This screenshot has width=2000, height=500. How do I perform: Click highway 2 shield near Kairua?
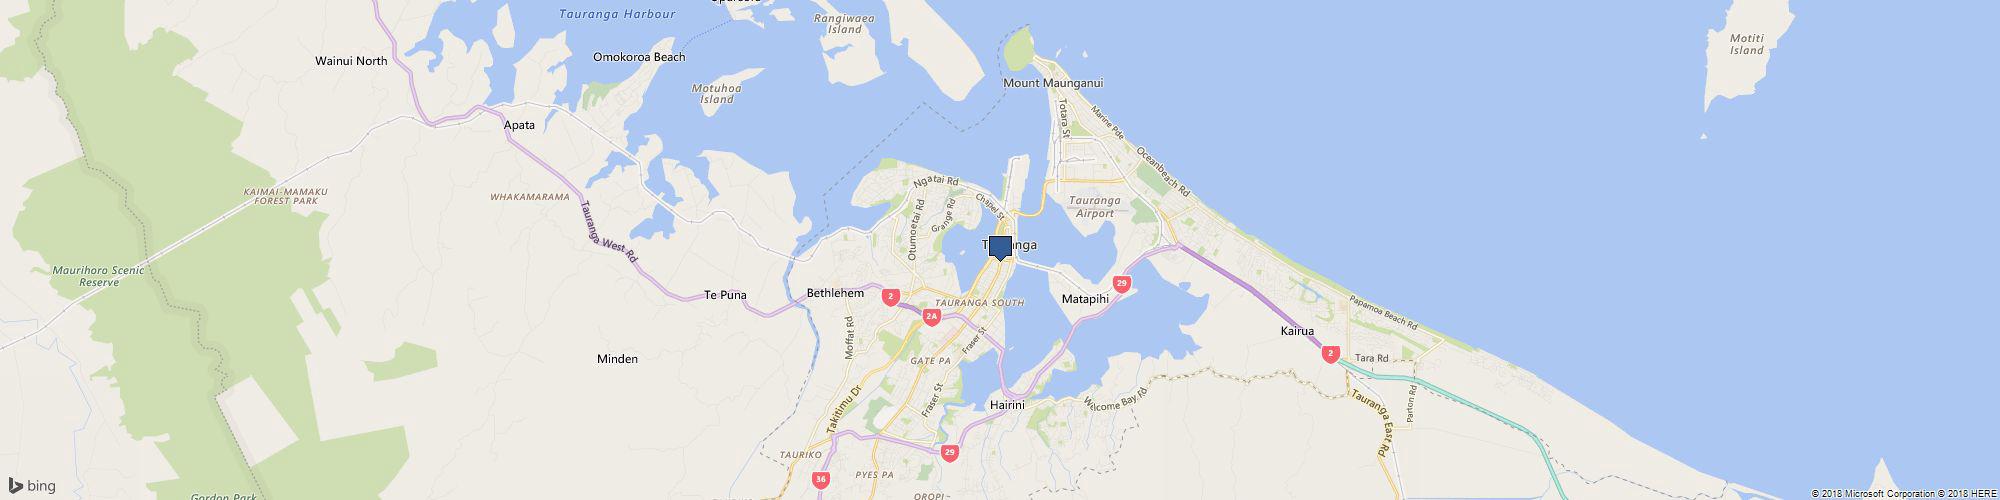[1330, 353]
